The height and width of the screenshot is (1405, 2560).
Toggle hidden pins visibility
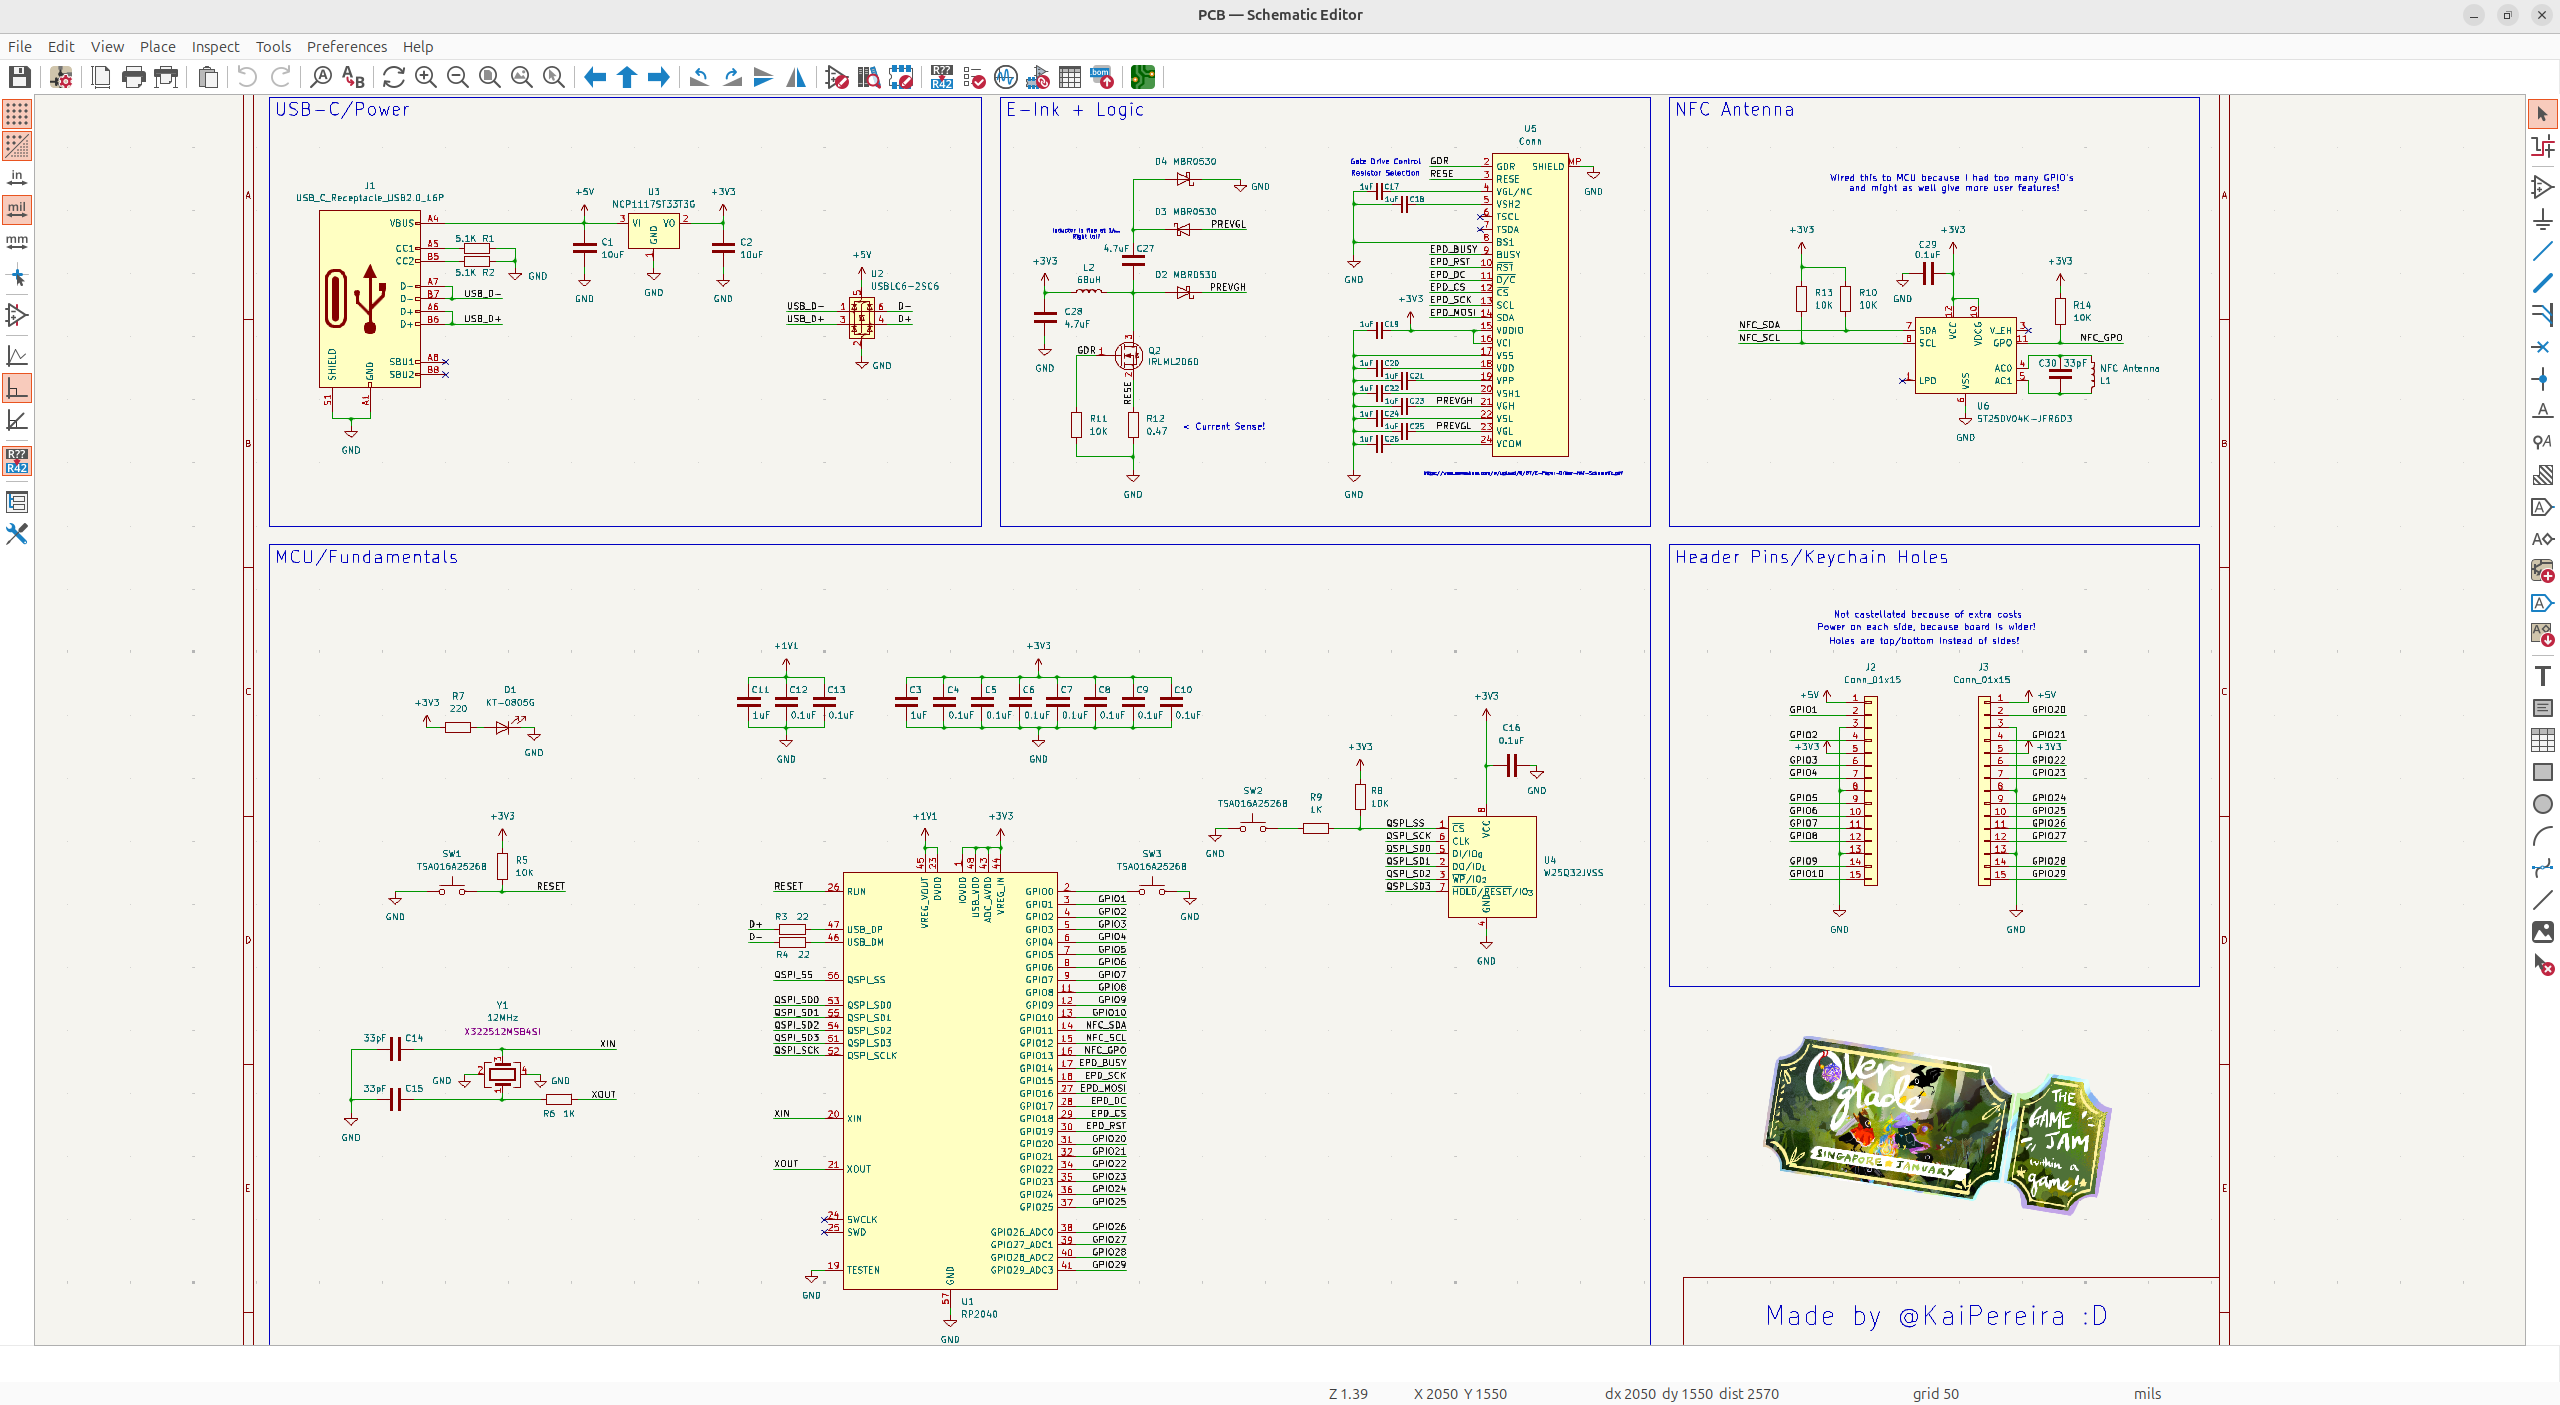(17, 315)
